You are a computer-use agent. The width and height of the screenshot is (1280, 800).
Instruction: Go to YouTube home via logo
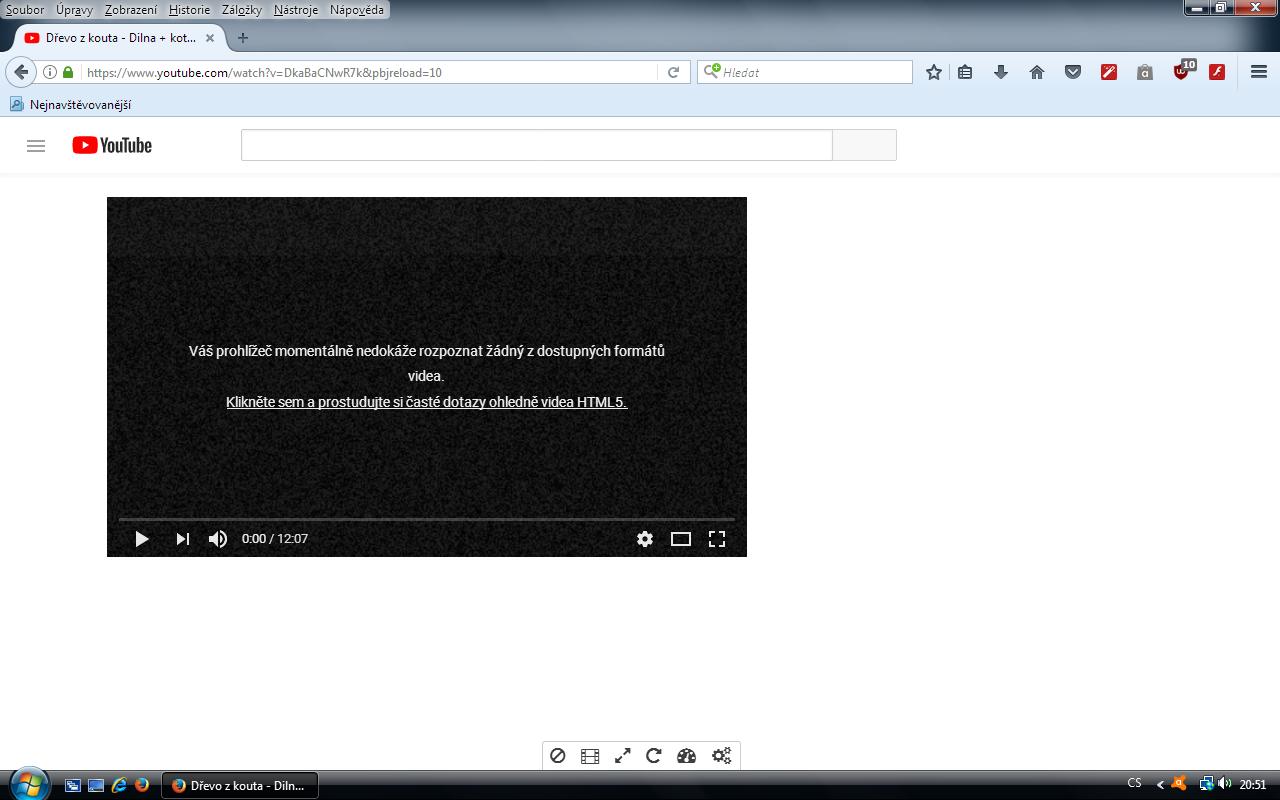tap(112, 146)
